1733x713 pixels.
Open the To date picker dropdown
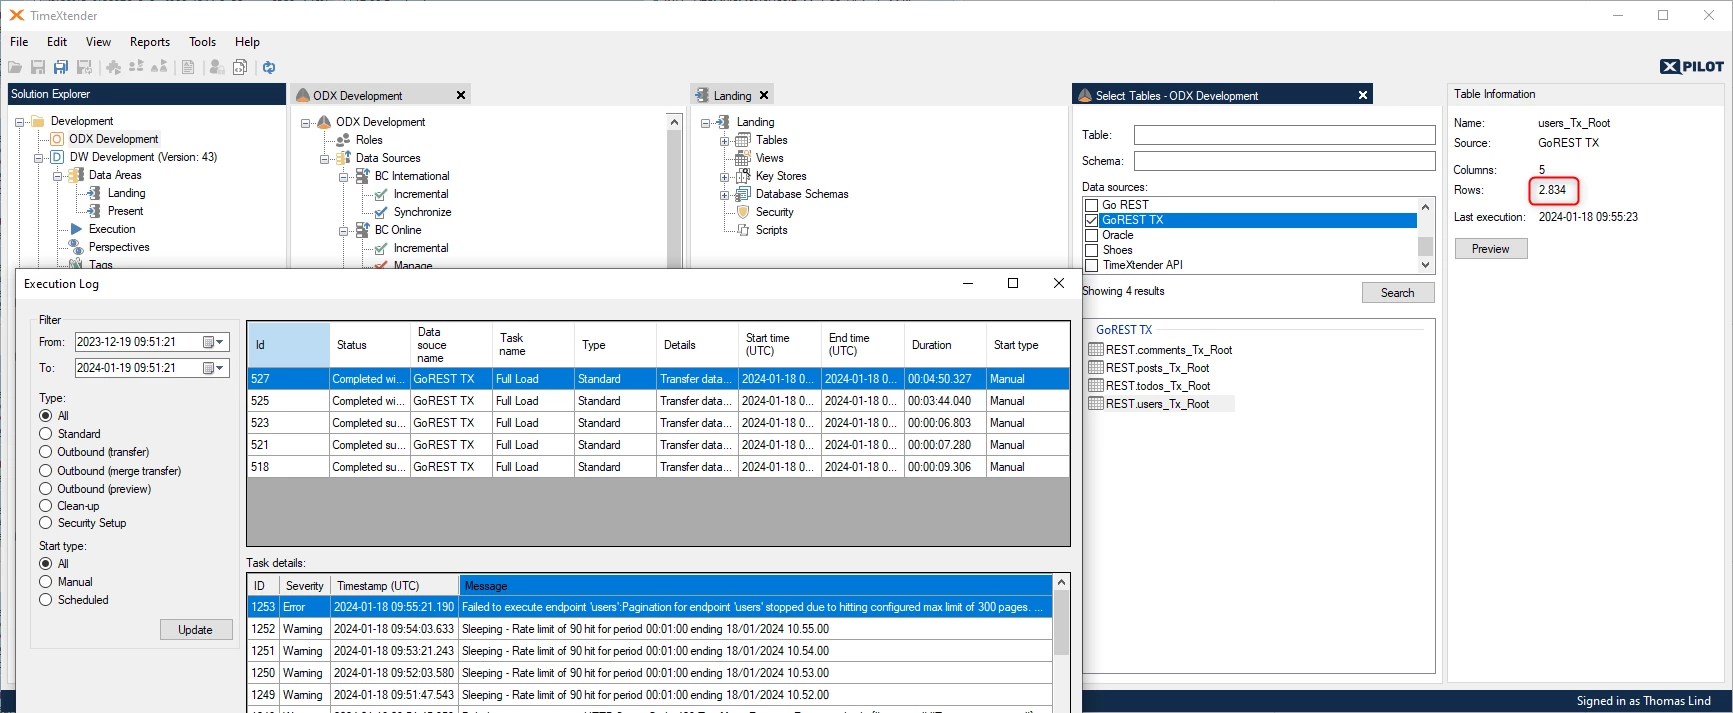(x=214, y=368)
